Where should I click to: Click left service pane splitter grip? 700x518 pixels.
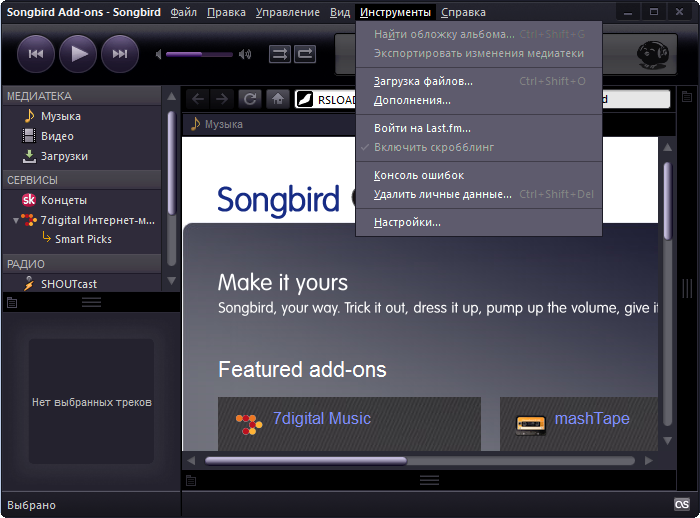[92, 303]
